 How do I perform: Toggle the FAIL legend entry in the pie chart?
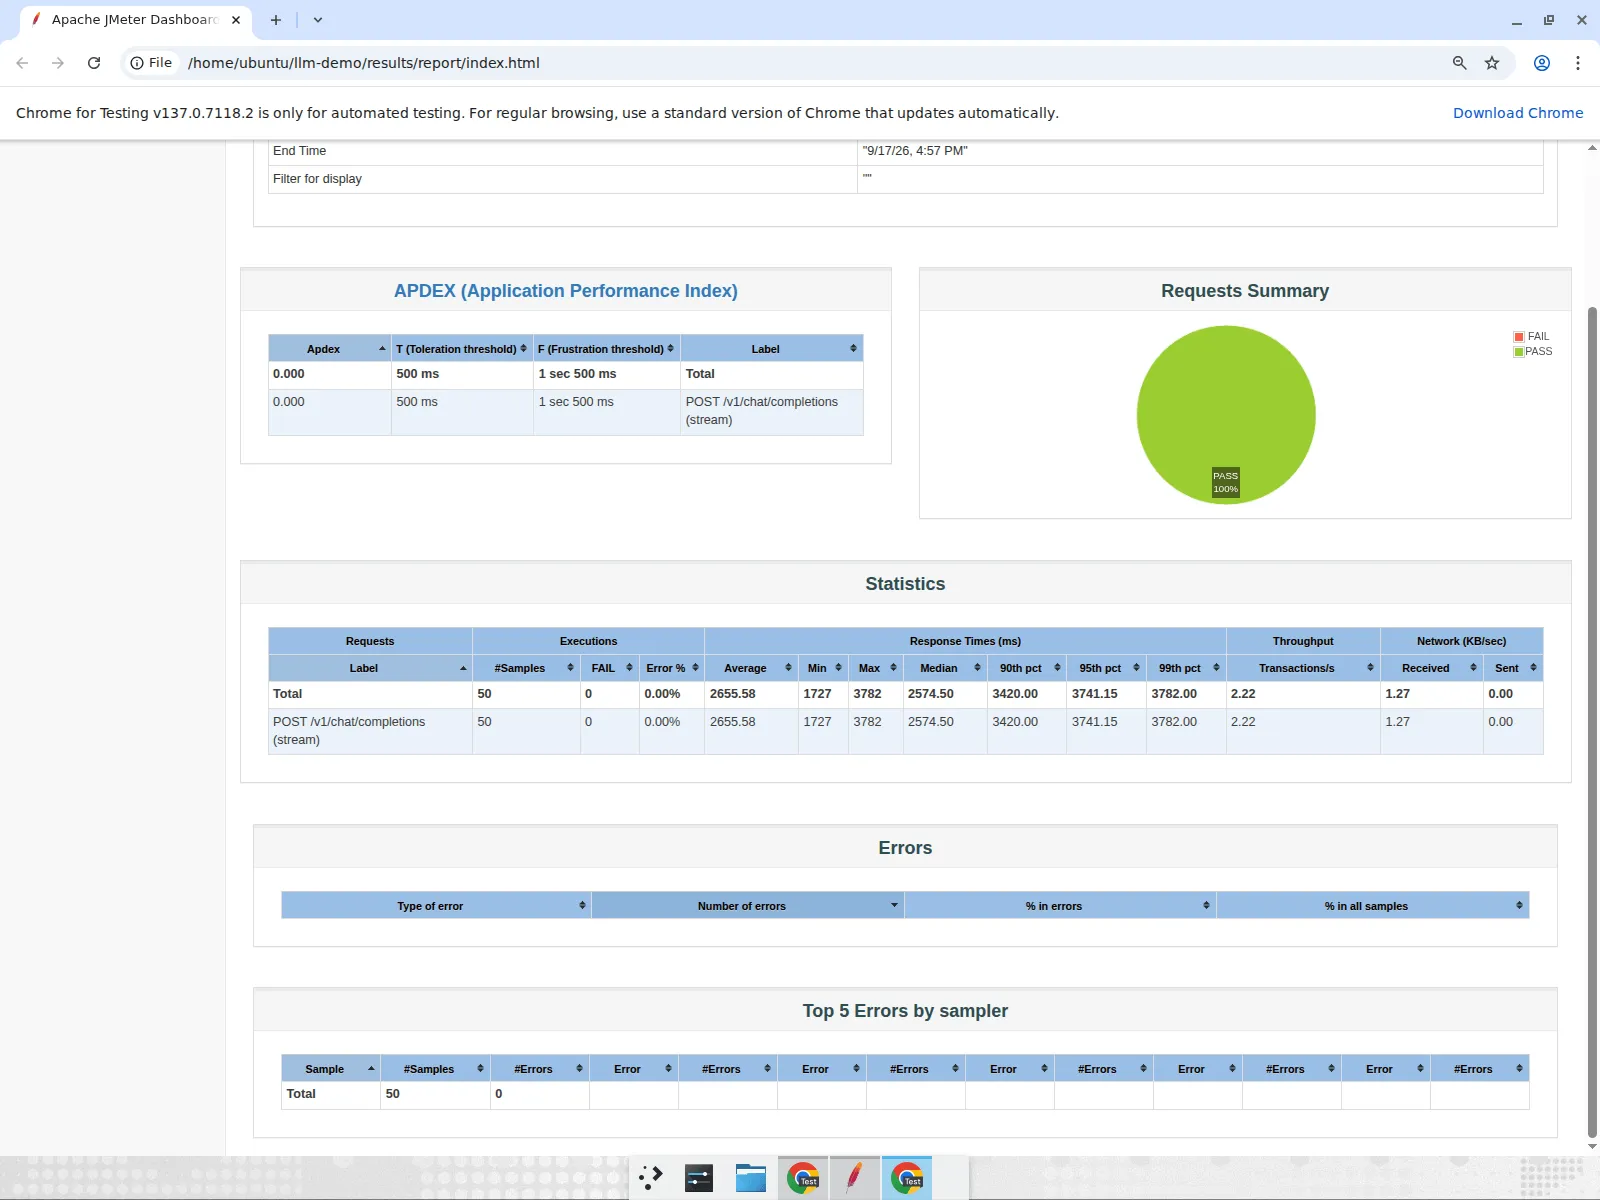(x=1531, y=337)
